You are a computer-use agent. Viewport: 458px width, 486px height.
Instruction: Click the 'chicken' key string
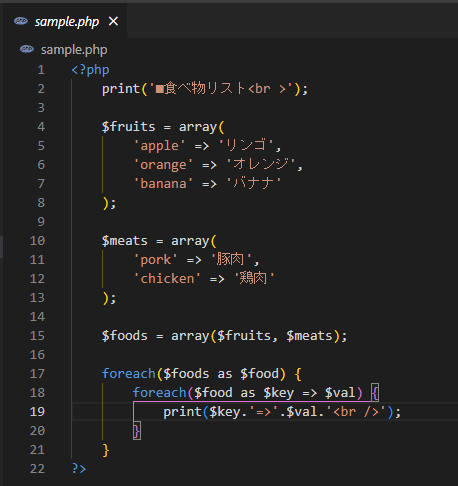tap(167, 279)
